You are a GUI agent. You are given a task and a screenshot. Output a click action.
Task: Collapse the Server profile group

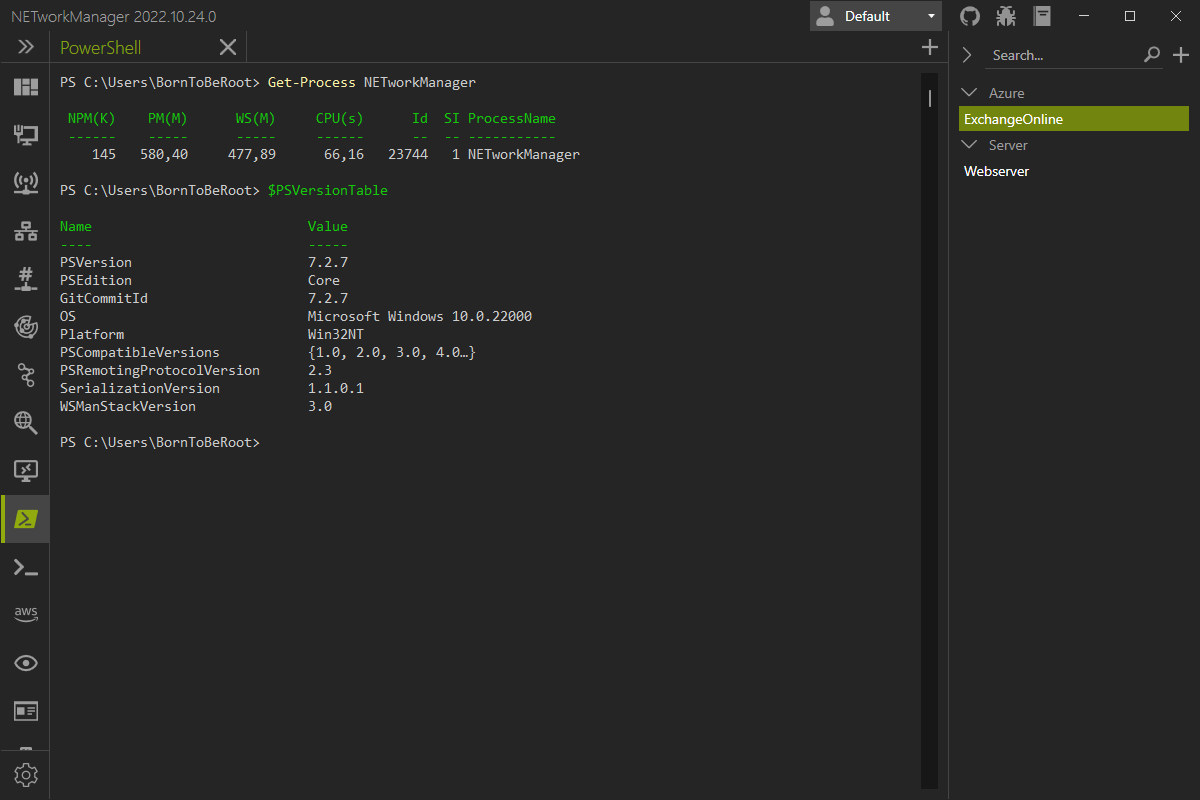[968, 144]
